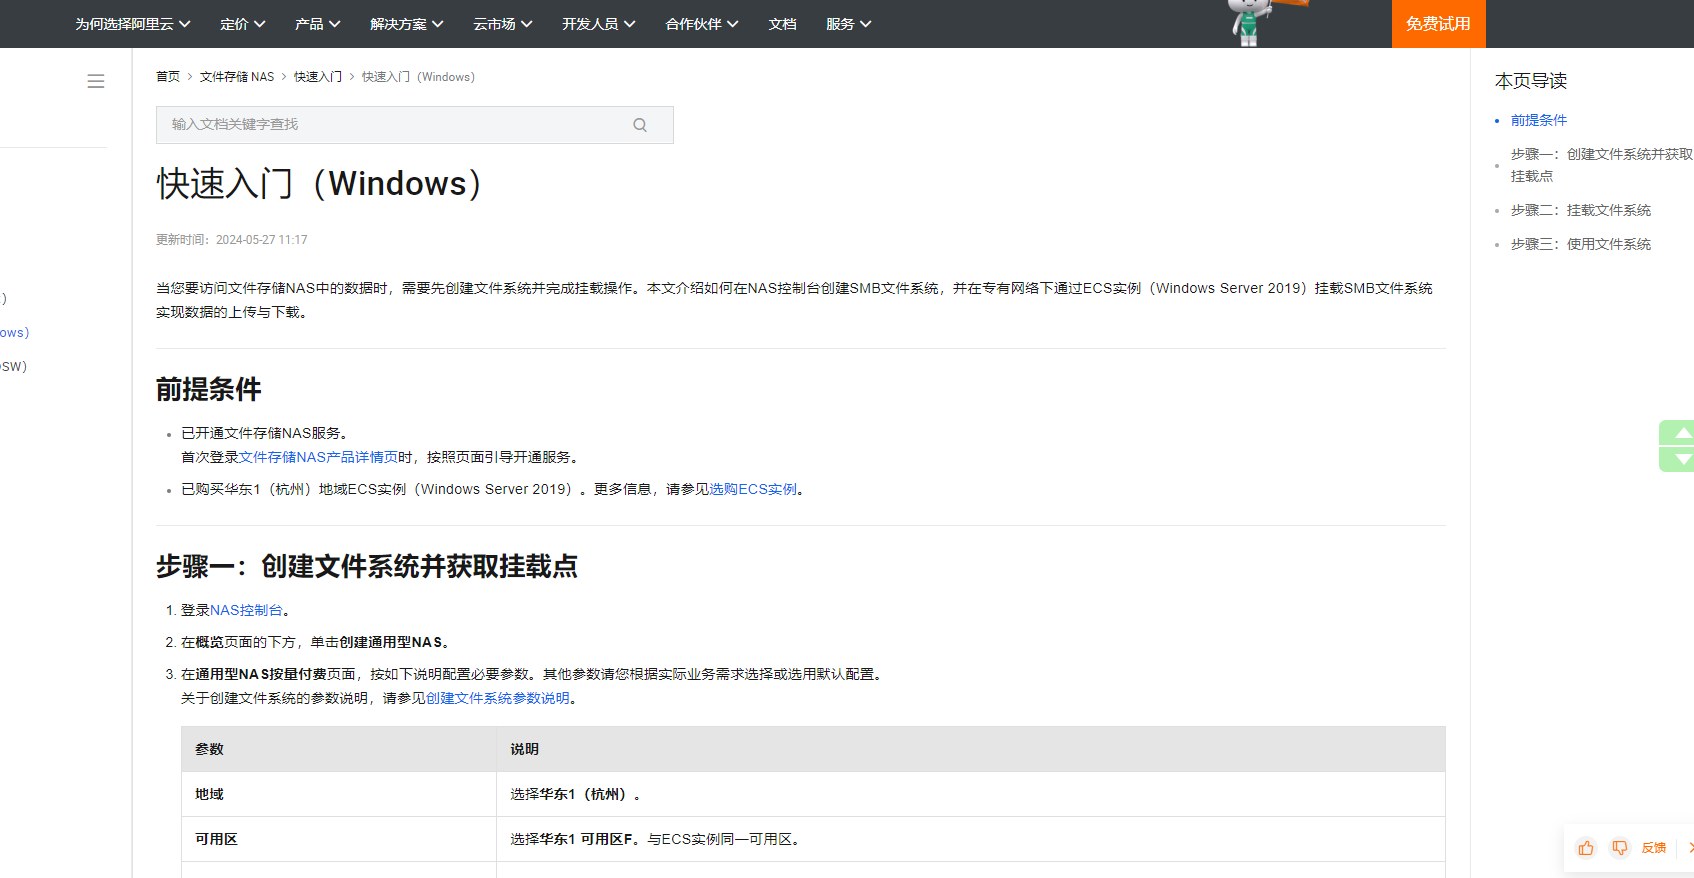Click the 地域 table cell
The image size is (1694, 878).
339,794
